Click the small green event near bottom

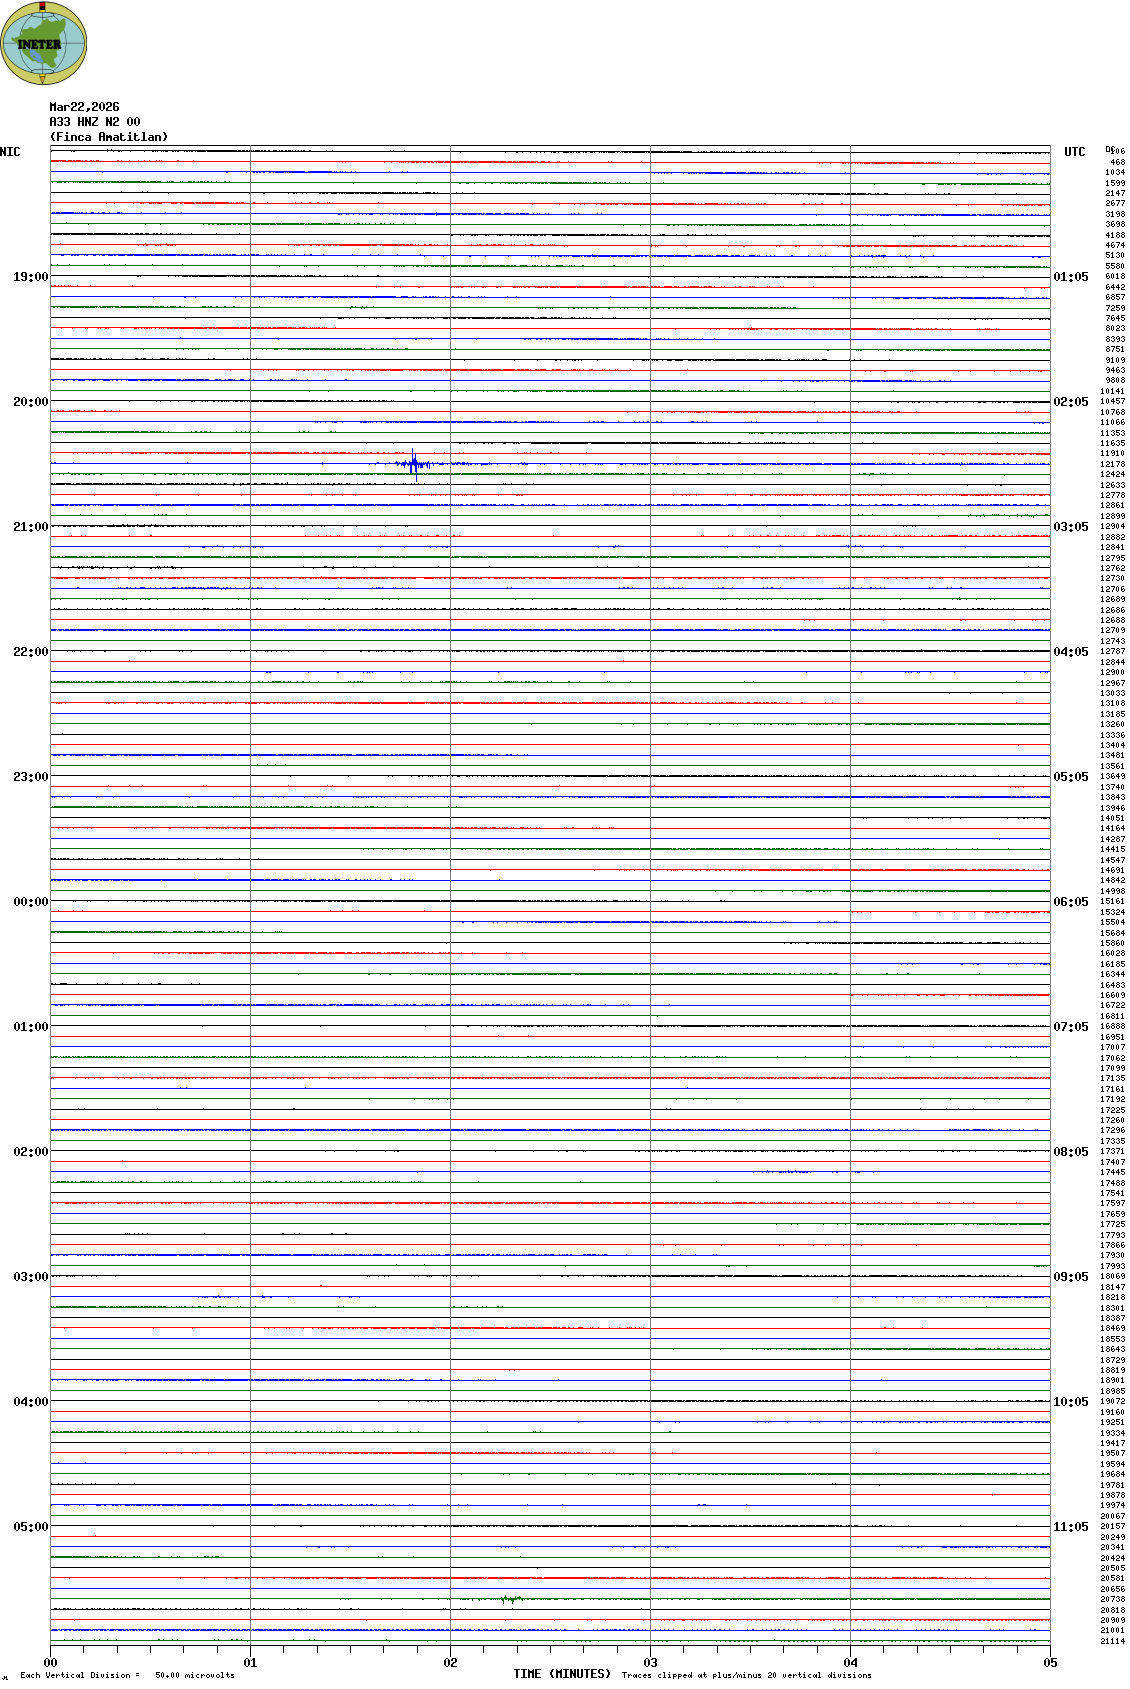pyautogui.click(x=511, y=1599)
